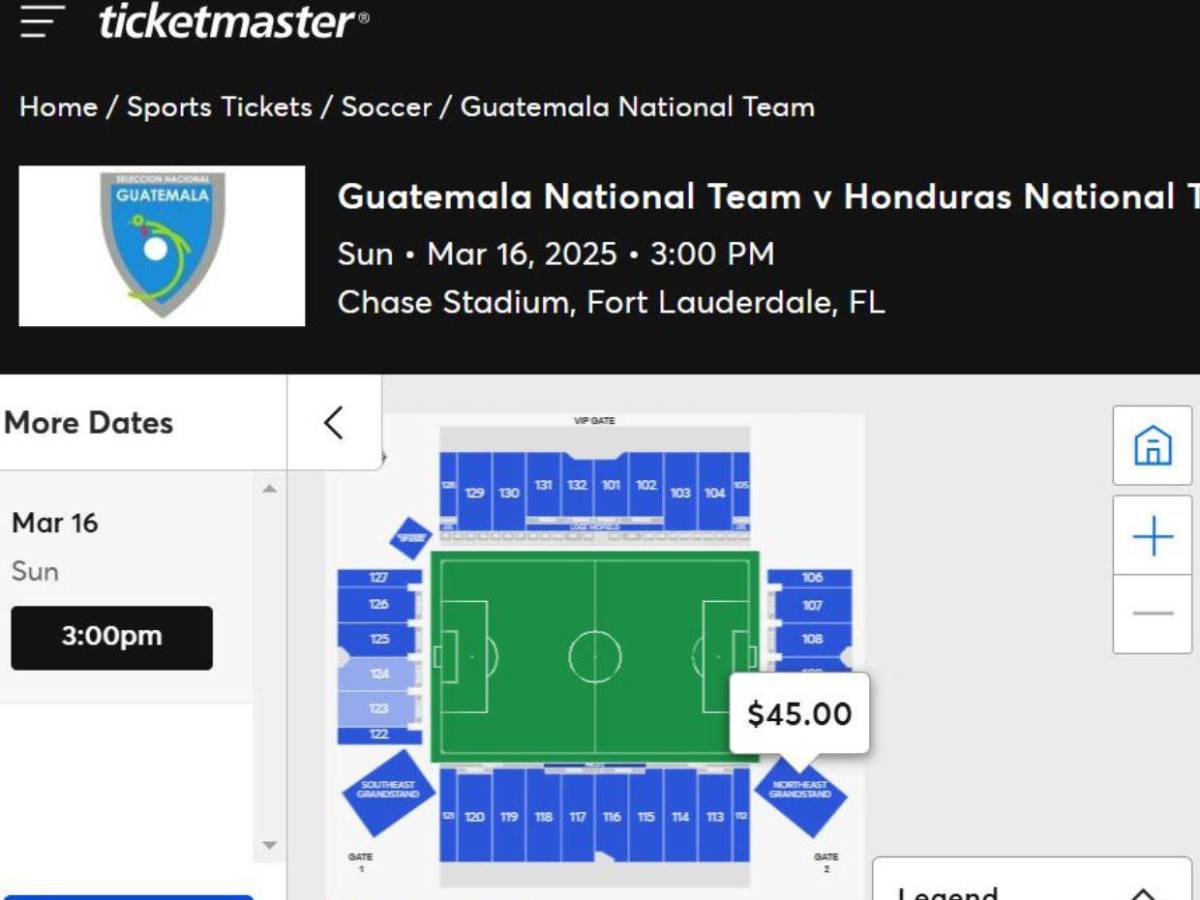Select the 3:00pm showtime

click(x=111, y=637)
